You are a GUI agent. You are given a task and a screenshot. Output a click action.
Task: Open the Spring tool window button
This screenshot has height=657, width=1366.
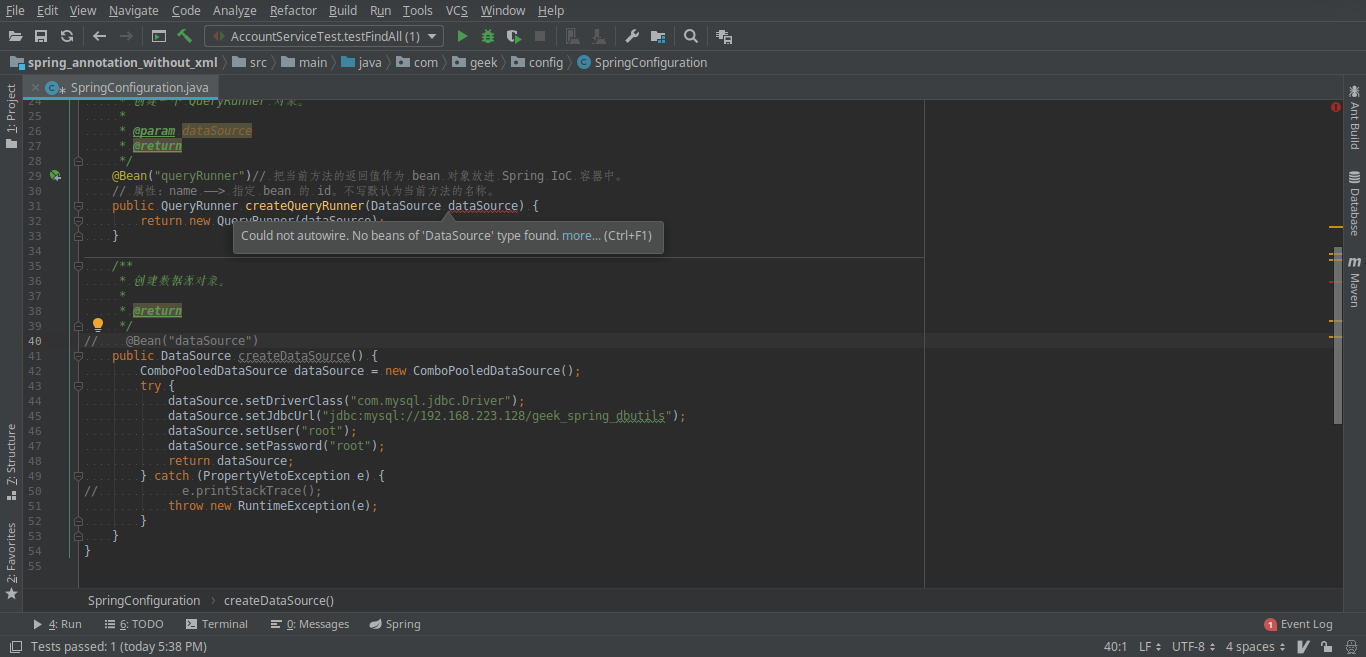(395, 624)
